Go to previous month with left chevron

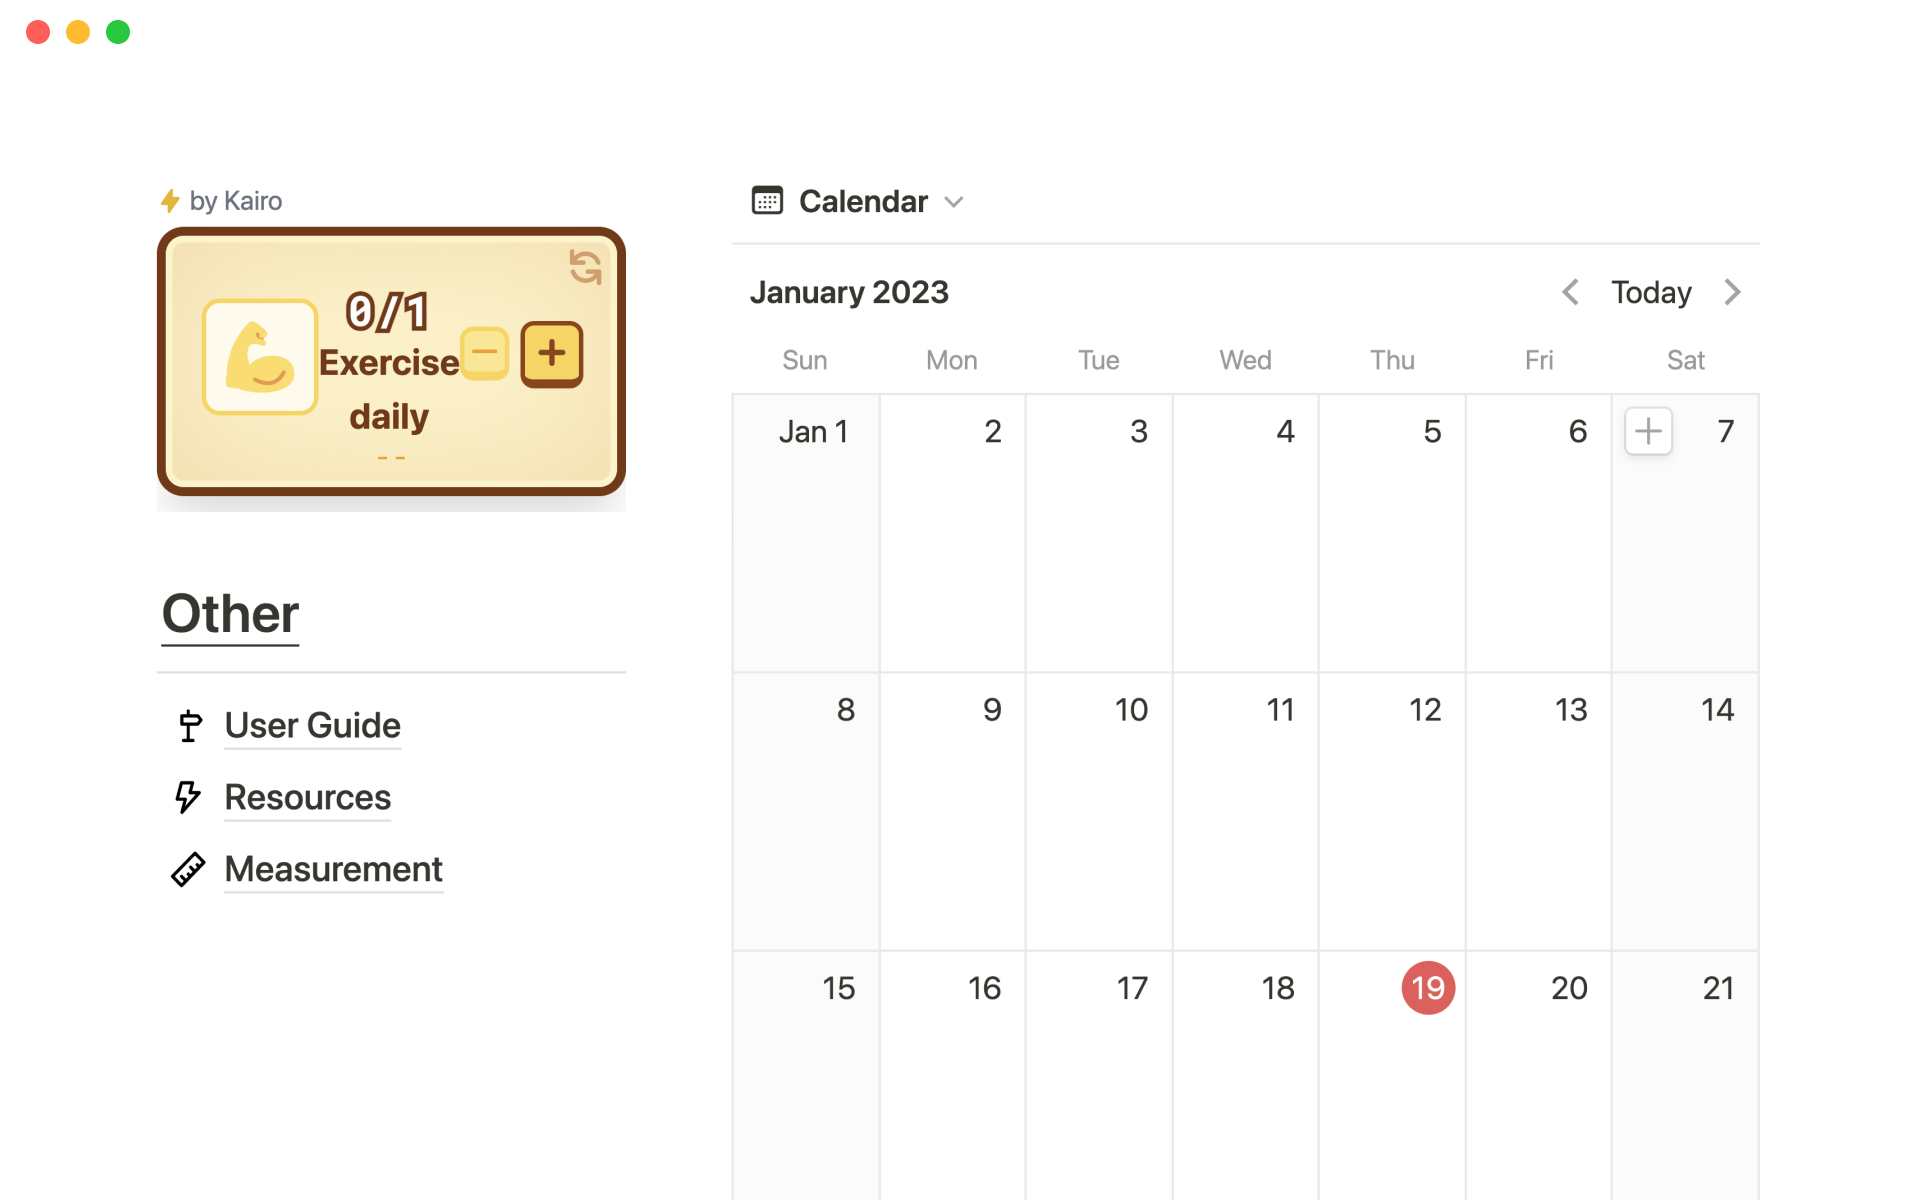click(1570, 292)
